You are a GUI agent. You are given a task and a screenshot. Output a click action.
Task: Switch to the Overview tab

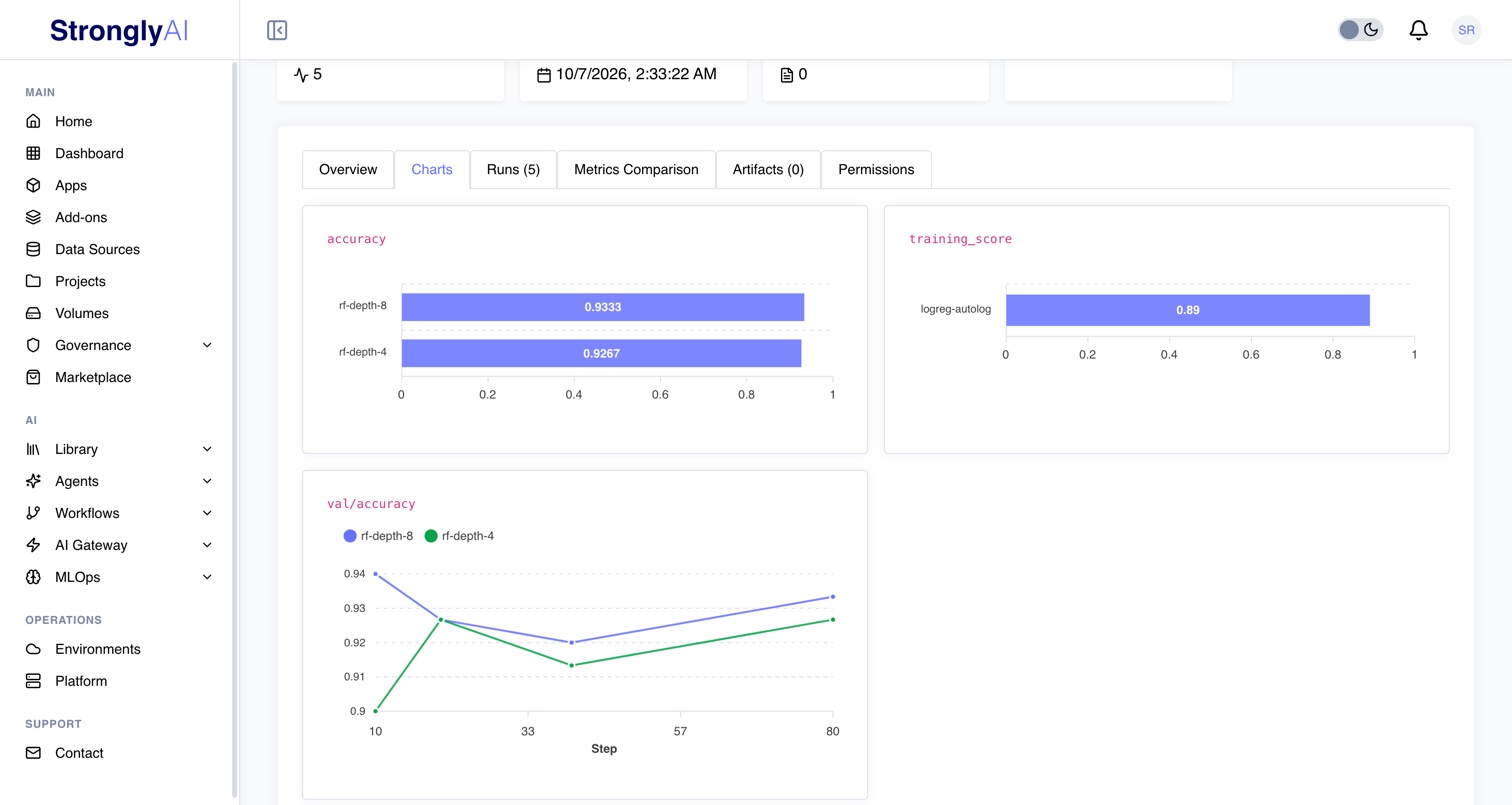pos(348,169)
